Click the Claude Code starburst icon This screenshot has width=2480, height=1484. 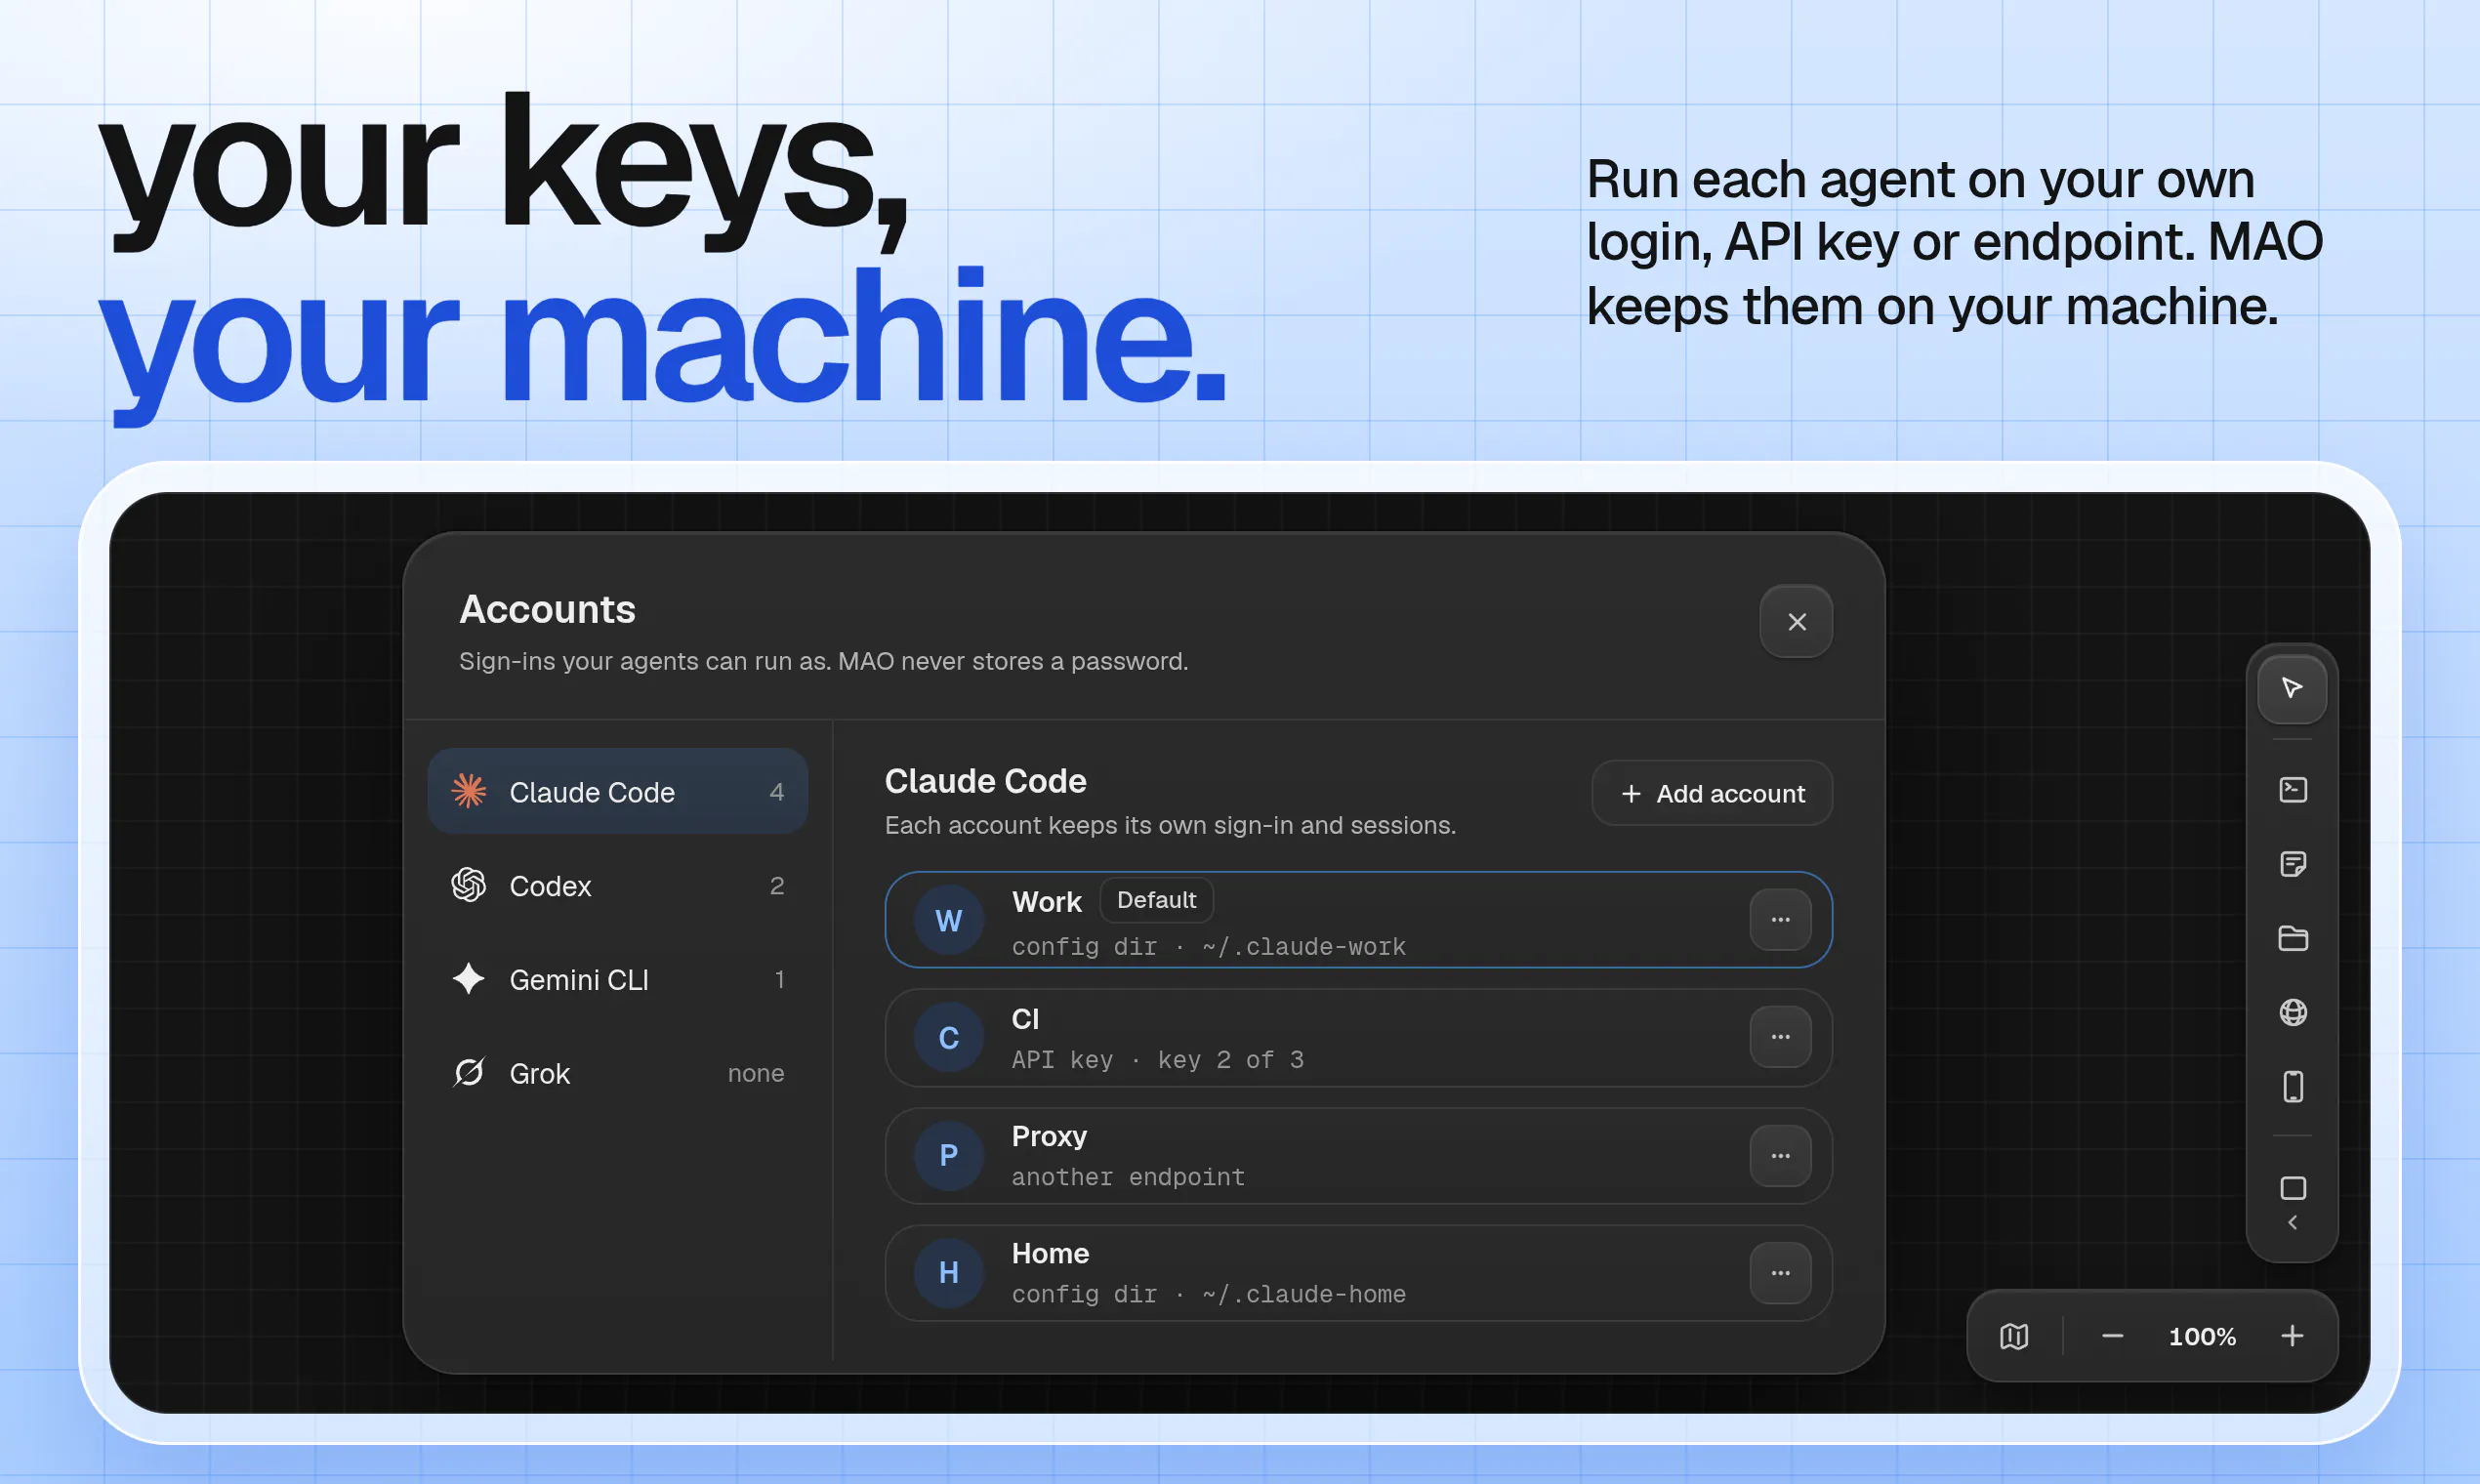click(468, 791)
